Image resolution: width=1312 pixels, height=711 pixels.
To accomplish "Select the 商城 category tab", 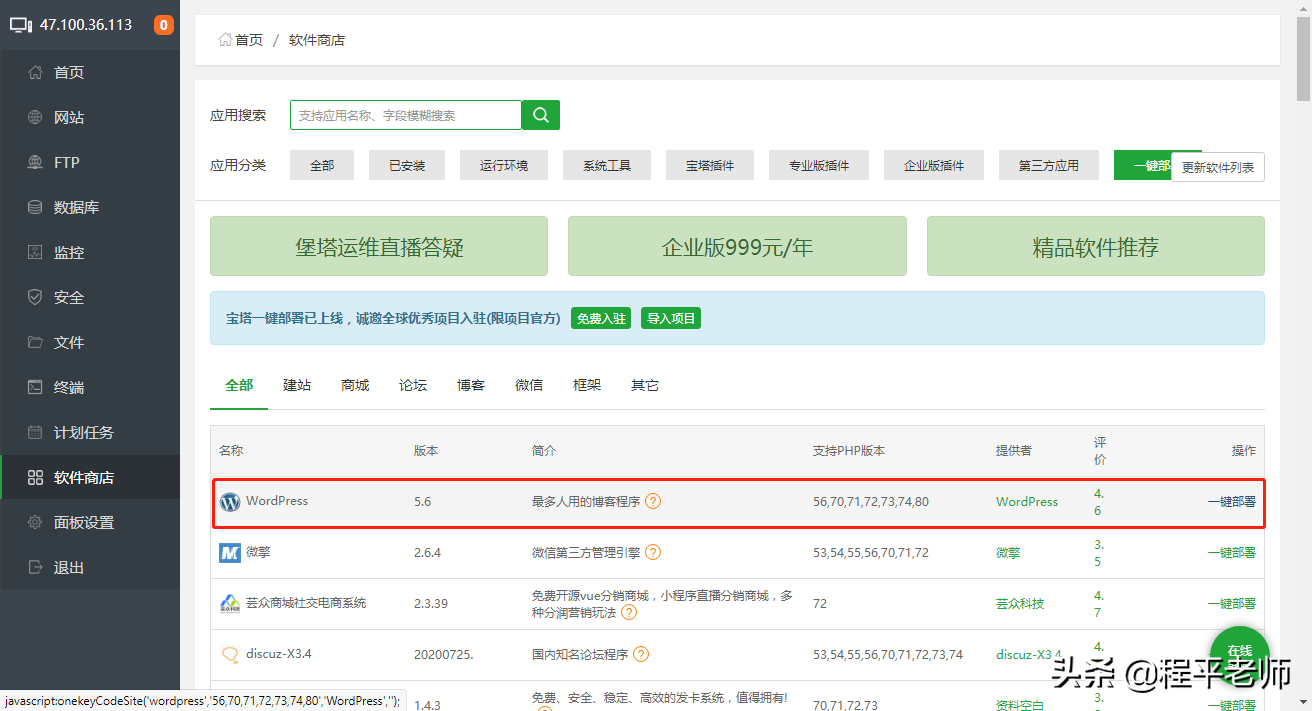I will tap(355, 385).
